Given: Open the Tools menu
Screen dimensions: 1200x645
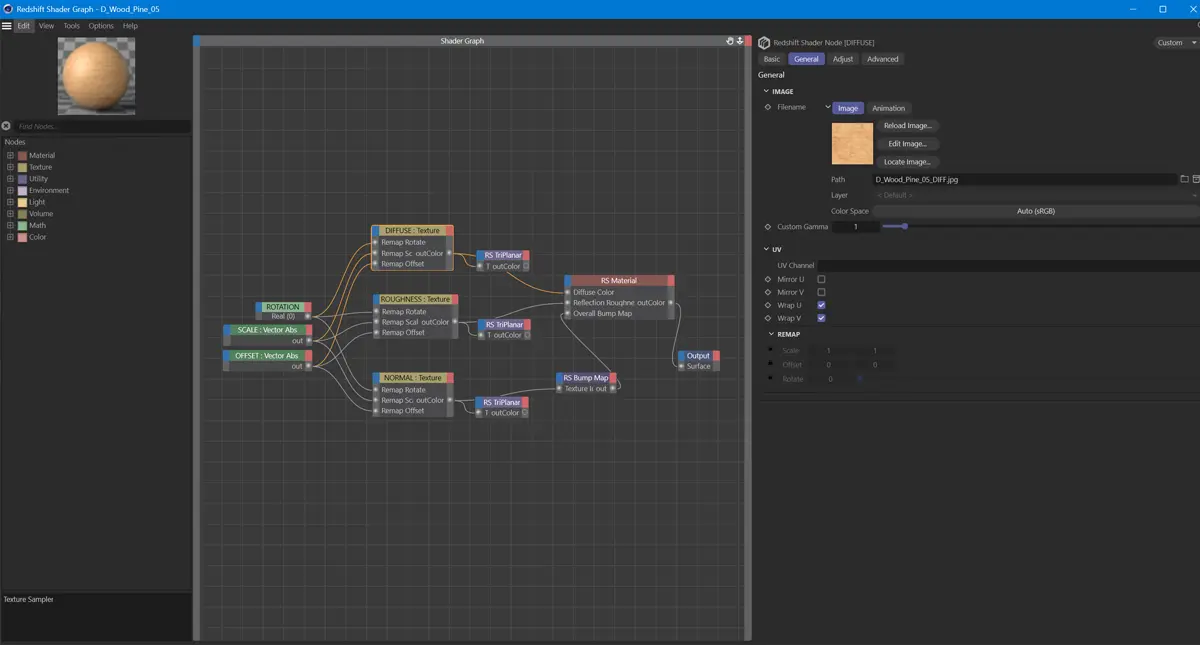Looking at the screenshot, I should pyautogui.click(x=72, y=25).
